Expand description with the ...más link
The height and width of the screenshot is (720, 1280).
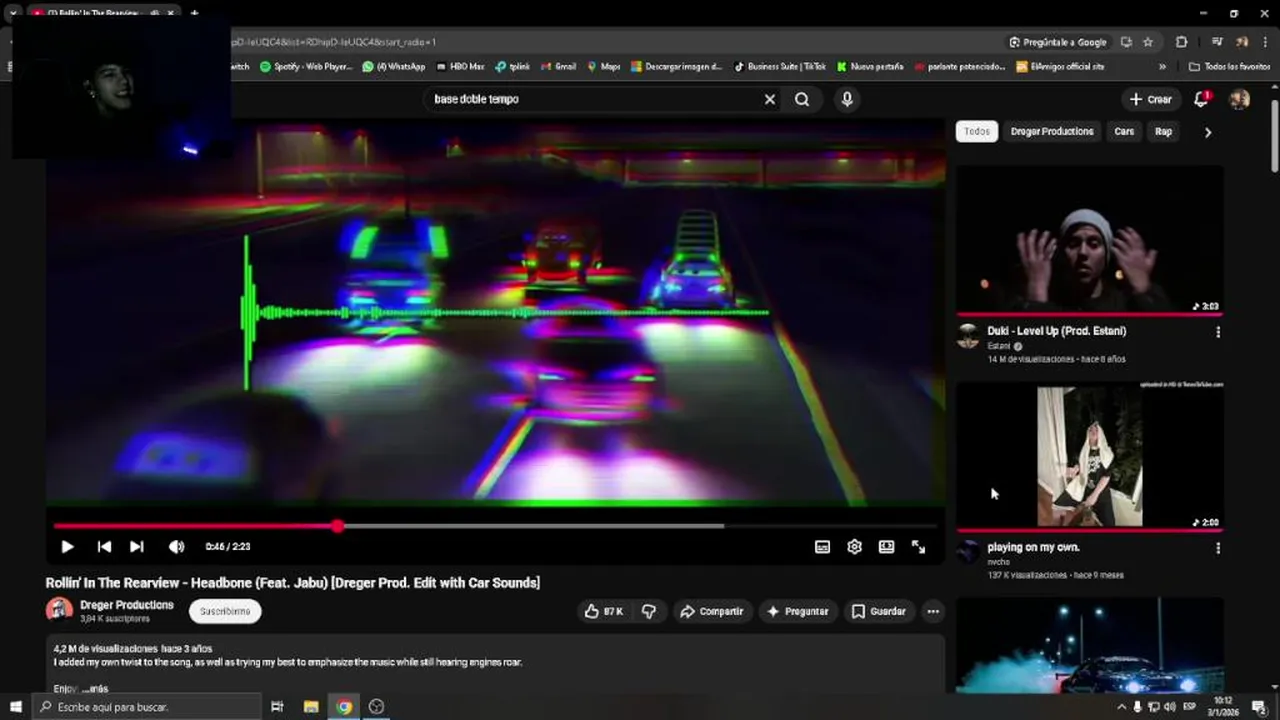pyautogui.click(x=96, y=689)
